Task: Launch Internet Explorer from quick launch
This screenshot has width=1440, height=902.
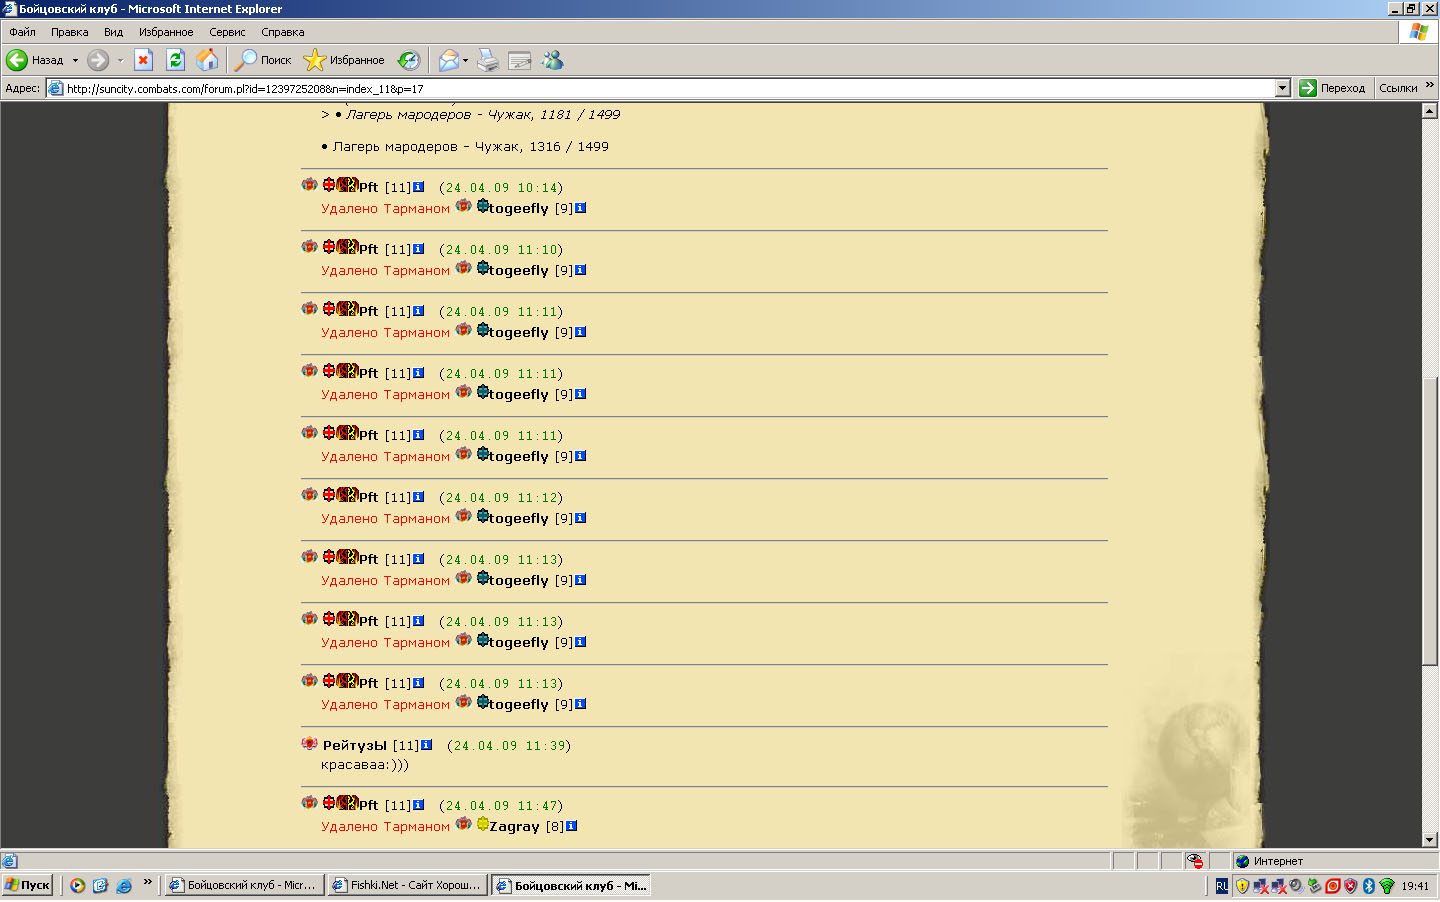Action: (x=124, y=885)
